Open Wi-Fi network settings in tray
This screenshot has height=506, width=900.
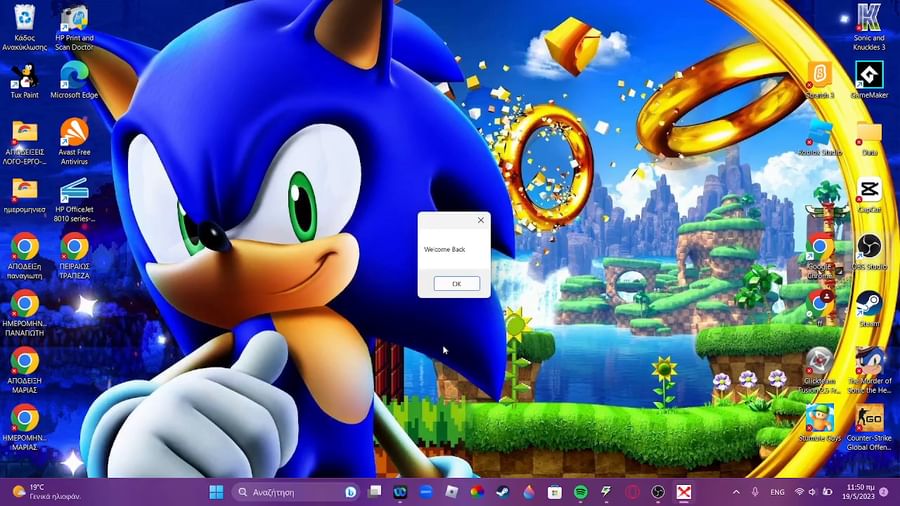[799, 492]
